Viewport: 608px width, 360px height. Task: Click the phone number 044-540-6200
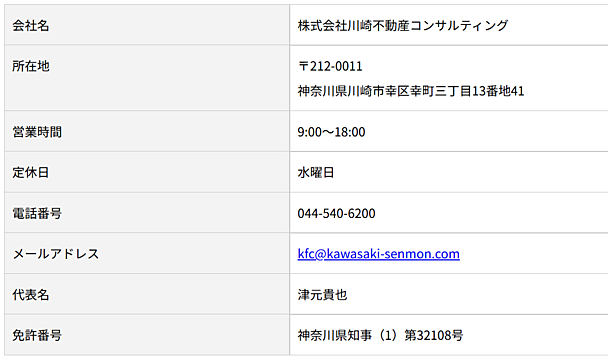click(336, 213)
